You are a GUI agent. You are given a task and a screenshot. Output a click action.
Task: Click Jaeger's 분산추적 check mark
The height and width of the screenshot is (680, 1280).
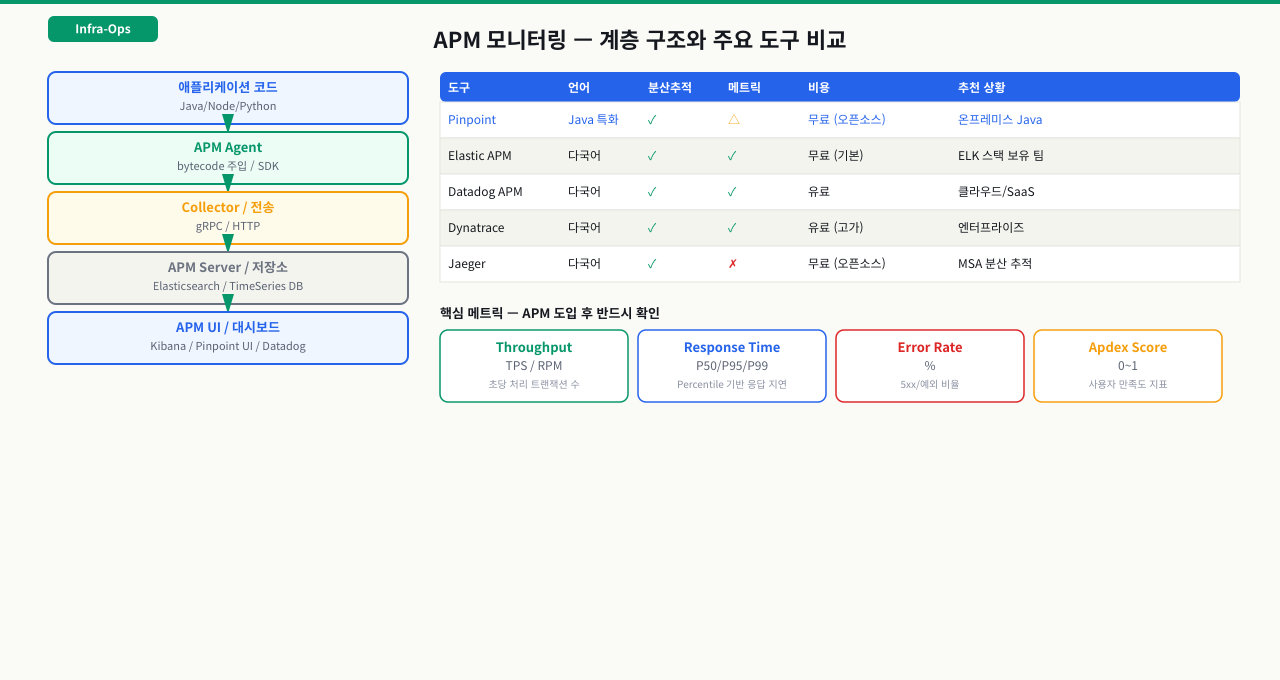(x=652, y=264)
